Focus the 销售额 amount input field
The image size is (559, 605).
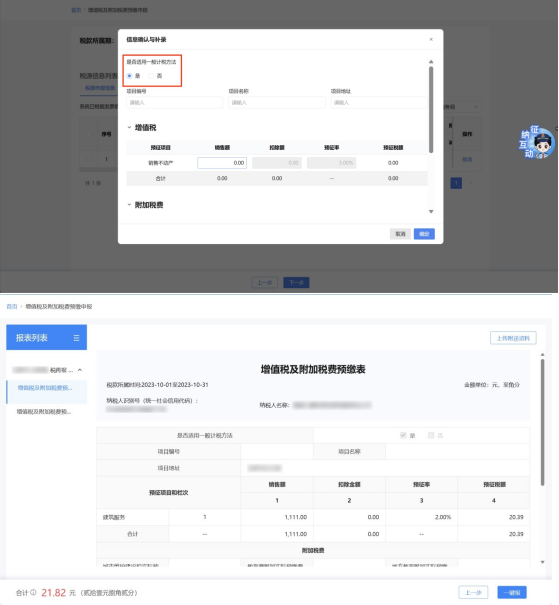click(x=222, y=163)
